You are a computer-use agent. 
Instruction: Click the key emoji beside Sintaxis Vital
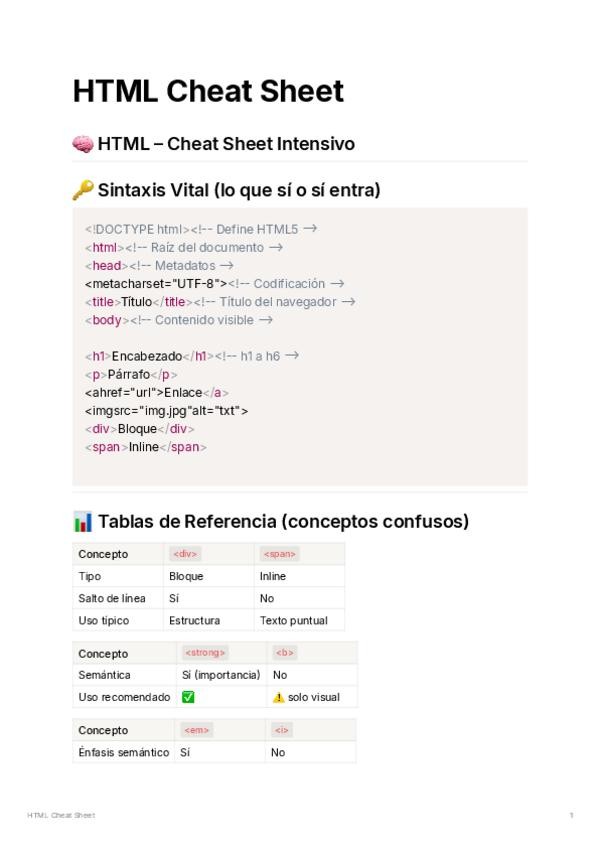[x=83, y=190]
